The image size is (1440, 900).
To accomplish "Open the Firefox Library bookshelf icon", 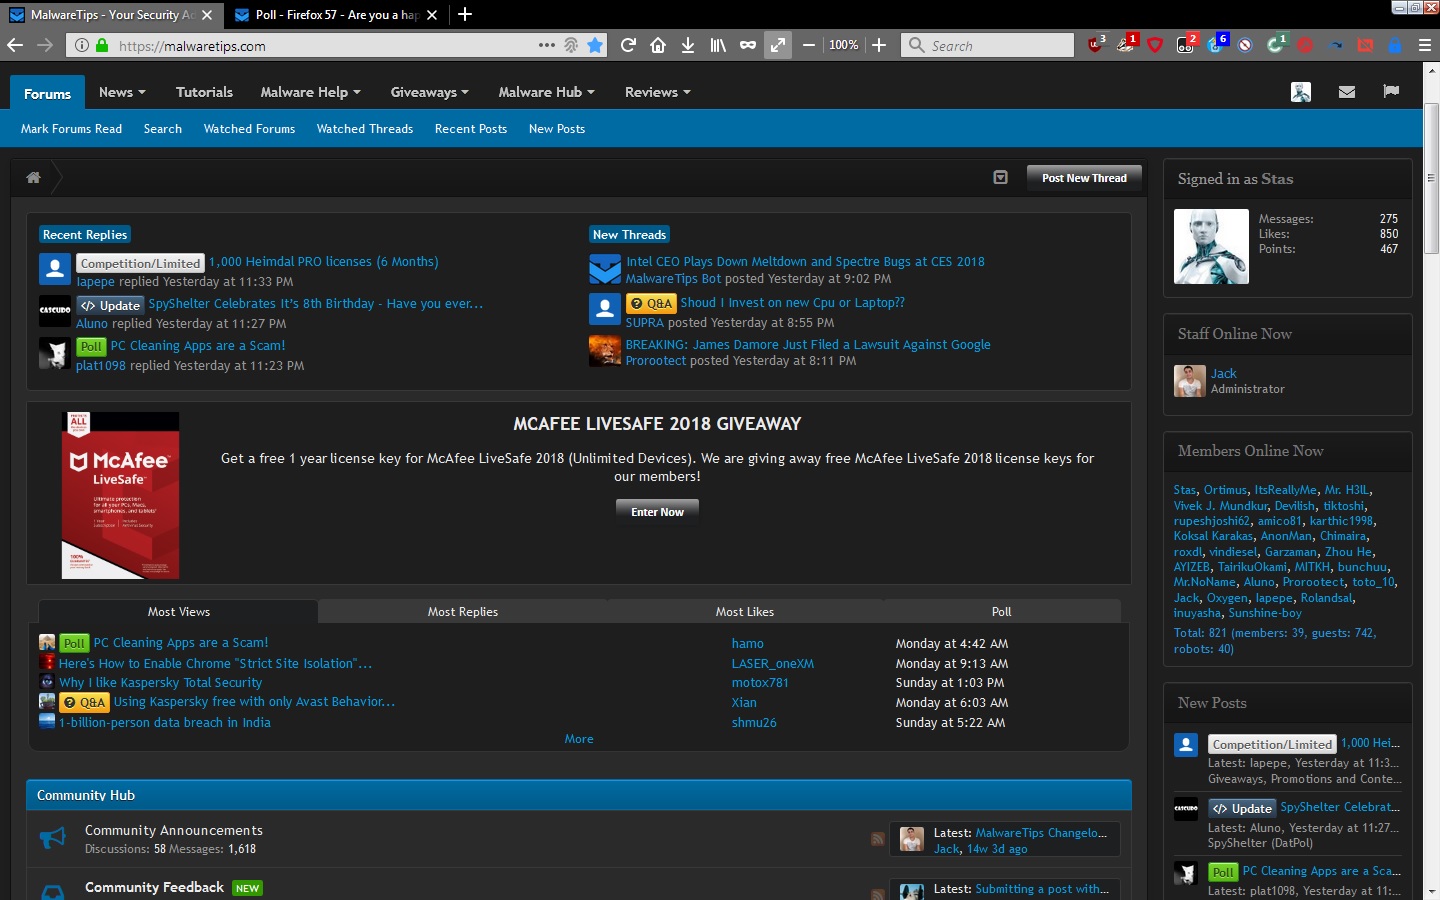I will click(718, 45).
